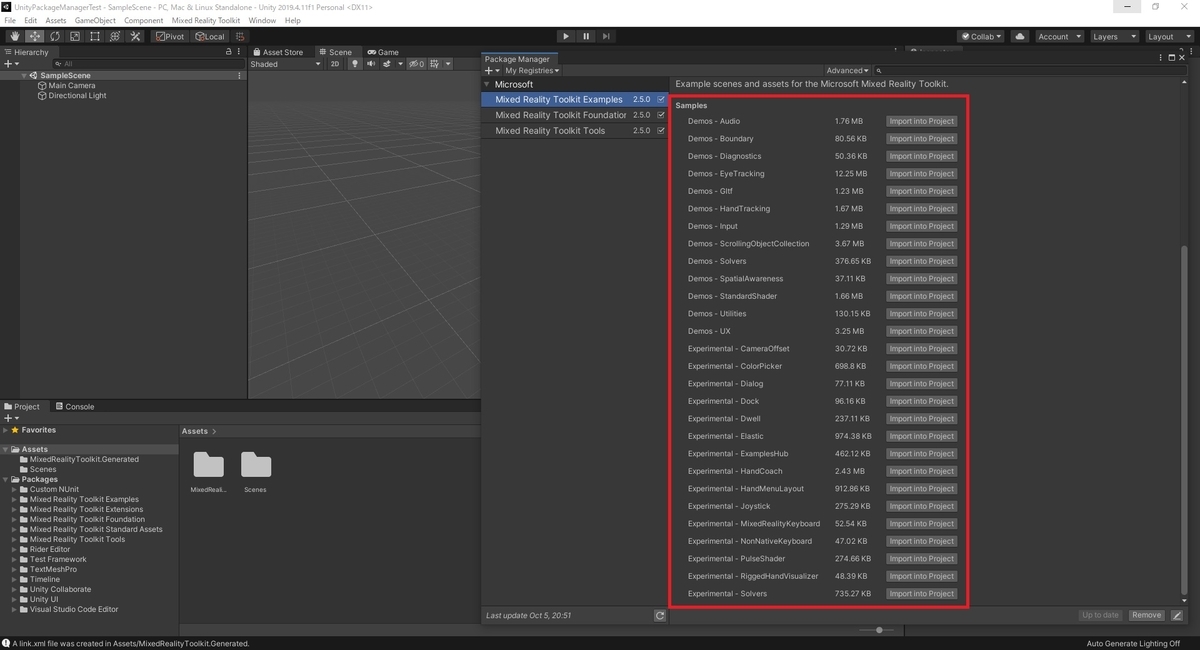Open the Window menu
1200x650 pixels.
tap(262, 20)
